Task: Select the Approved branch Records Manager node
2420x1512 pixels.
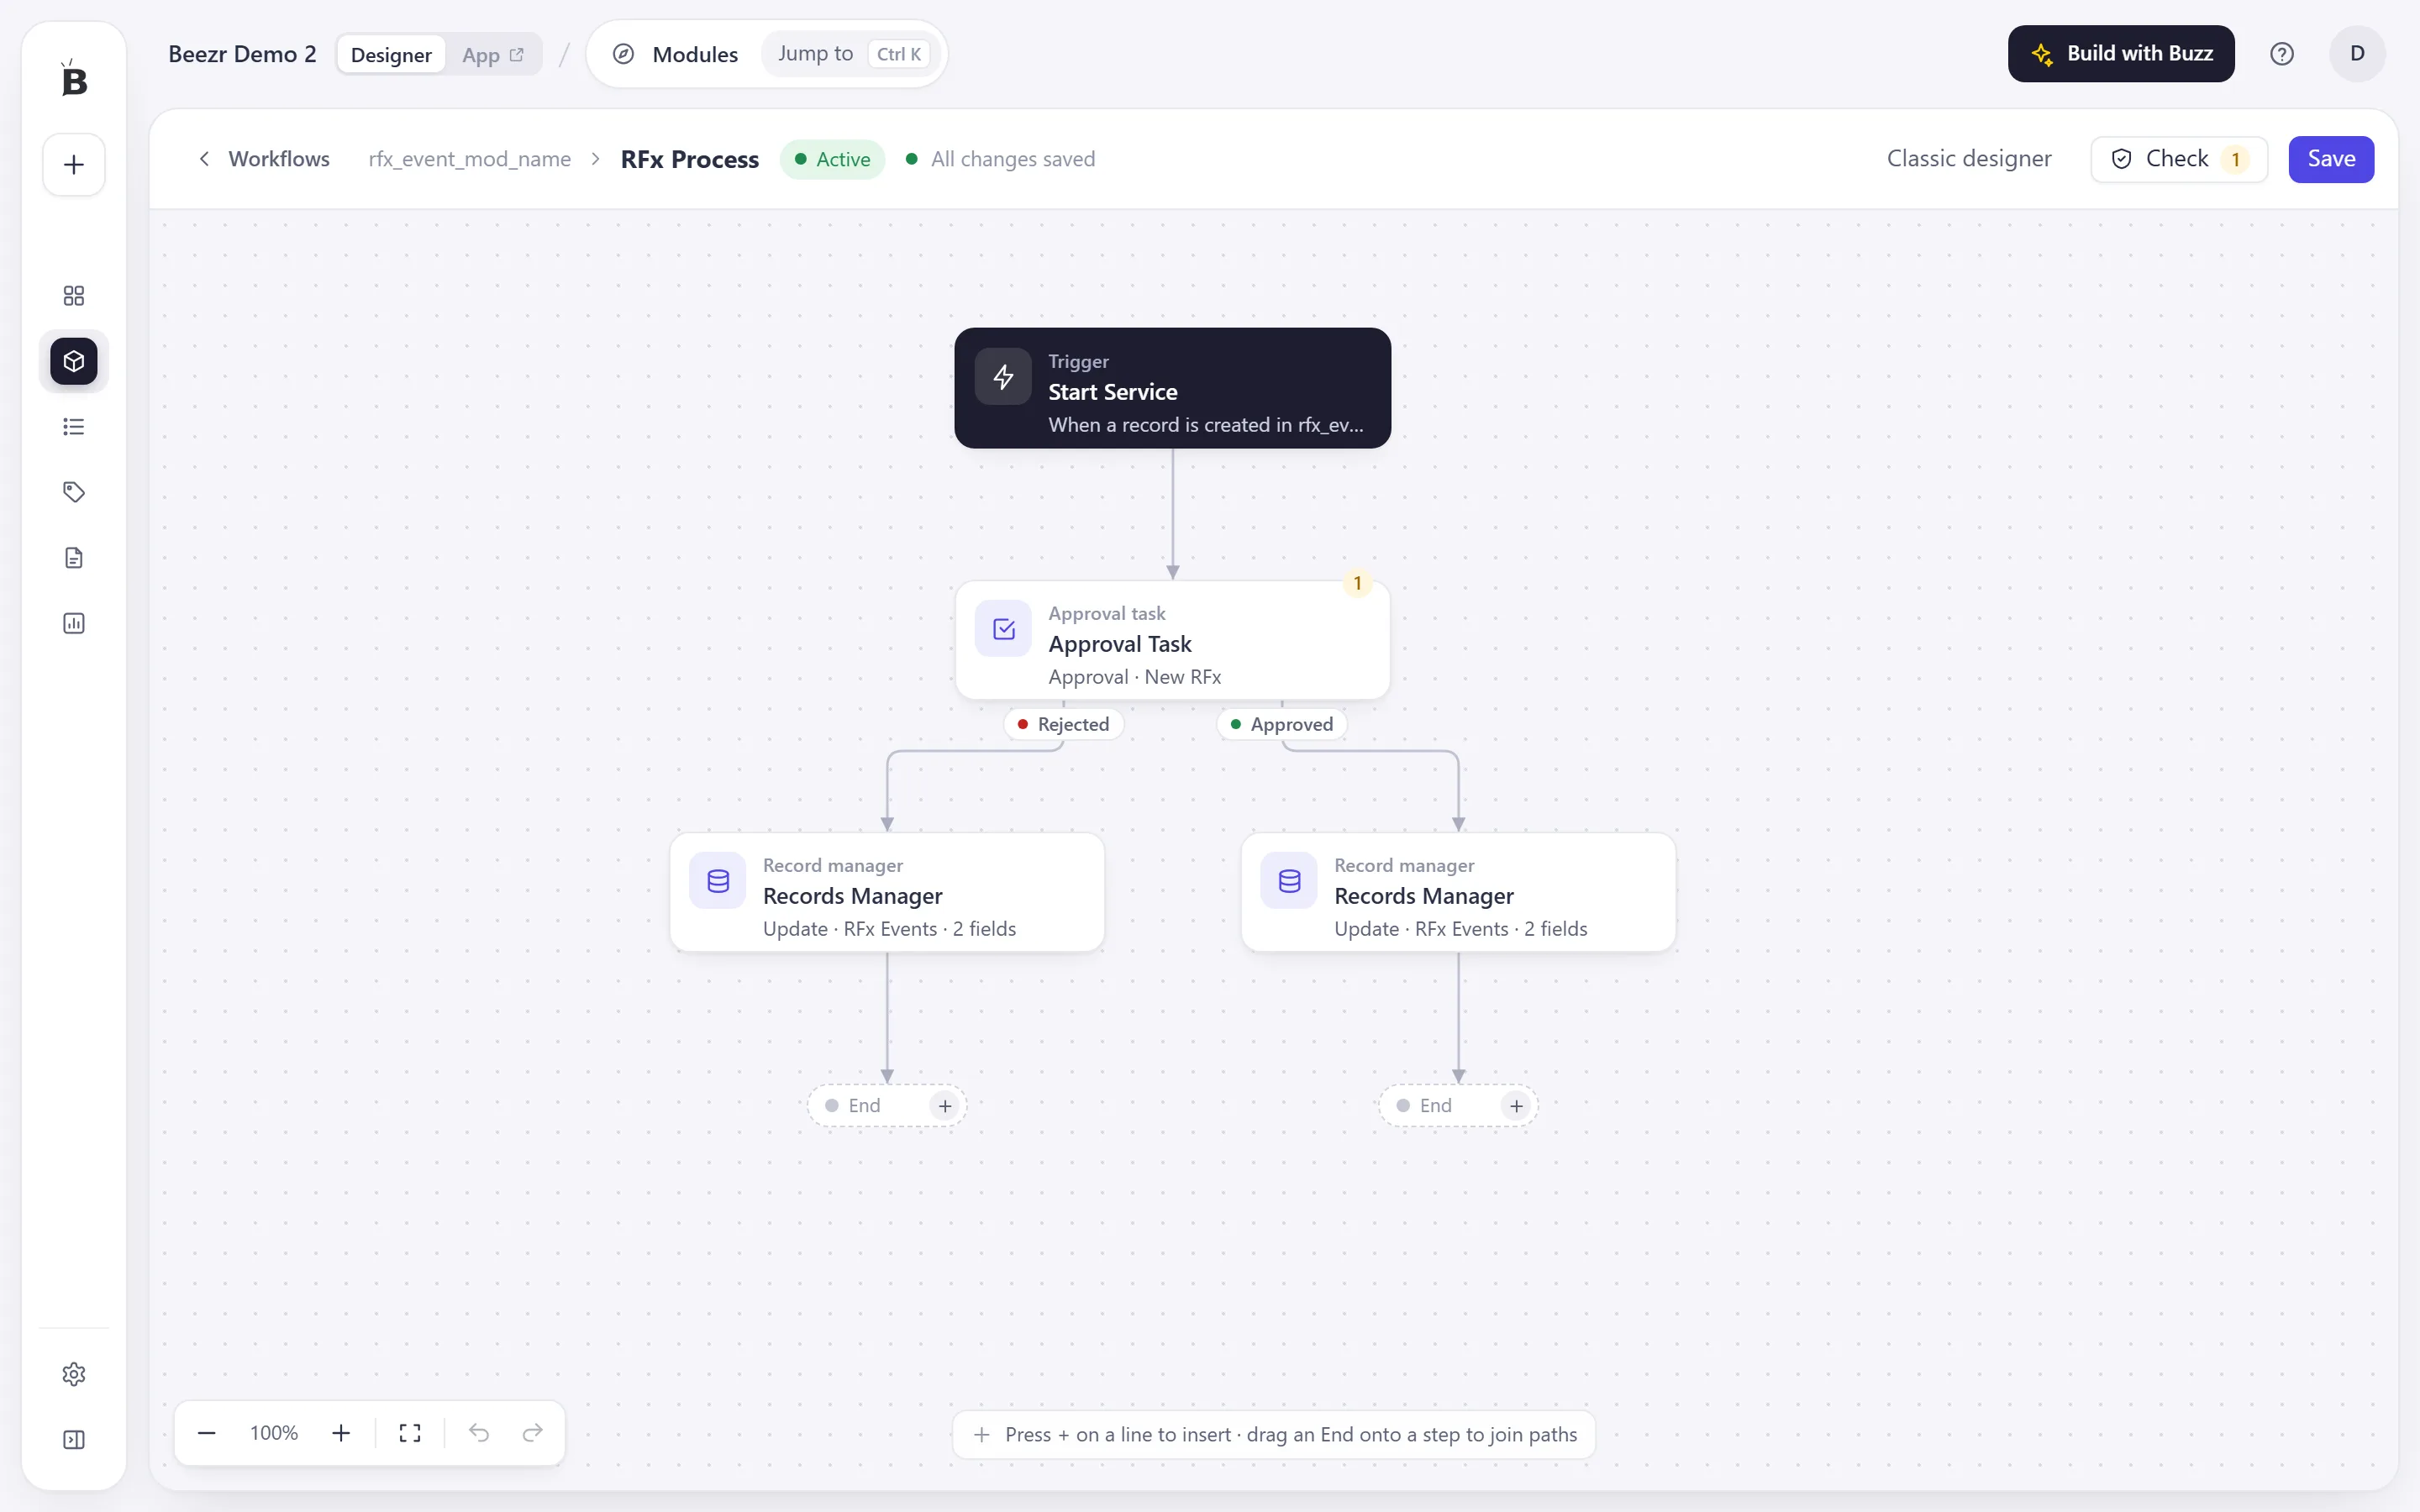Action: [x=1458, y=892]
